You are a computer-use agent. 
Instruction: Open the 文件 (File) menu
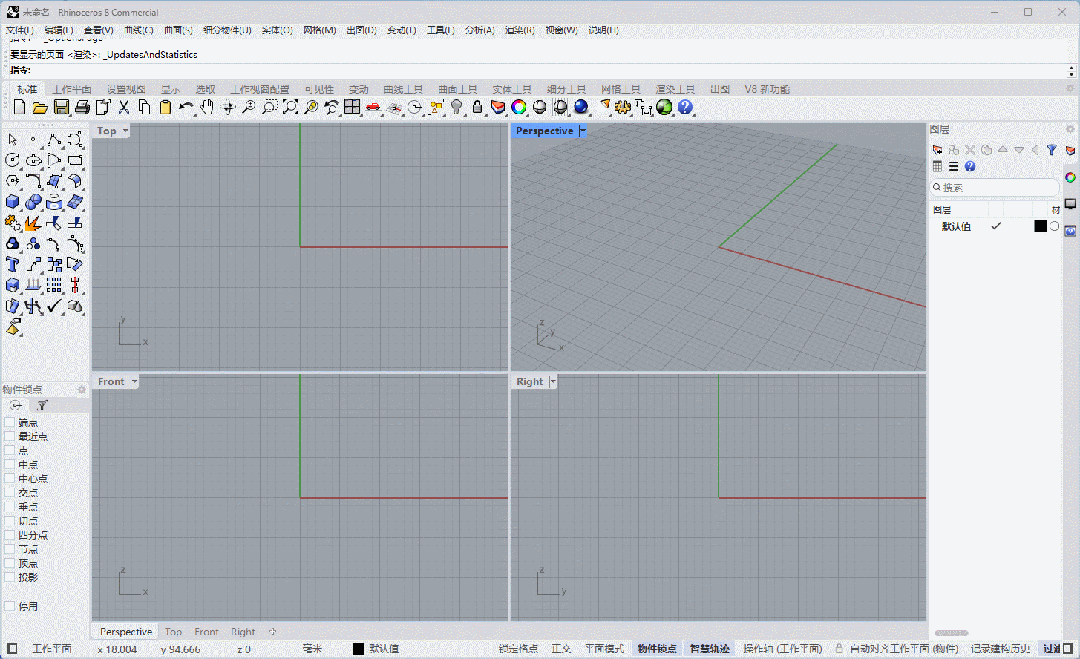pyautogui.click(x=19, y=30)
